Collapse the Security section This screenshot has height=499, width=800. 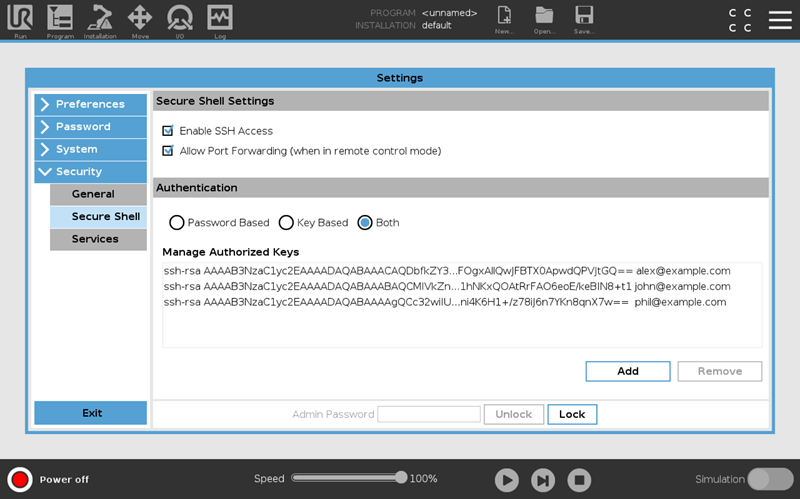[90, 172]
